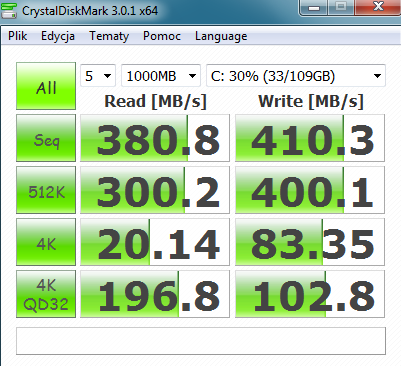The height and width of the screenshot is (366, 401).
Task: Minimize the CrystalDiskMark window
Action: [314, 7]
